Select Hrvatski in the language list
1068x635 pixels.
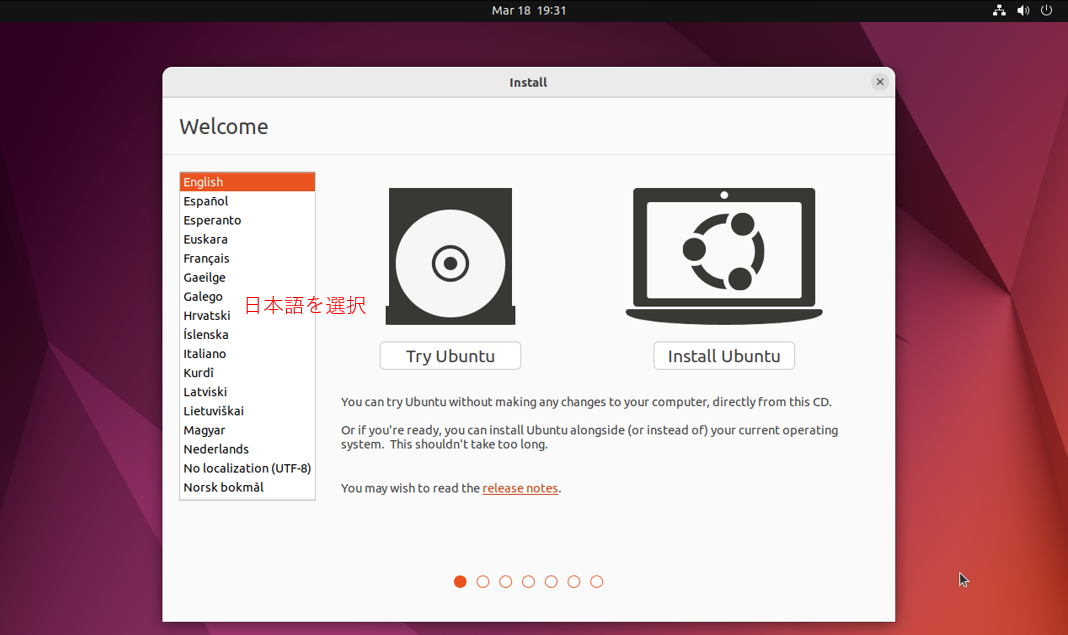247,315
